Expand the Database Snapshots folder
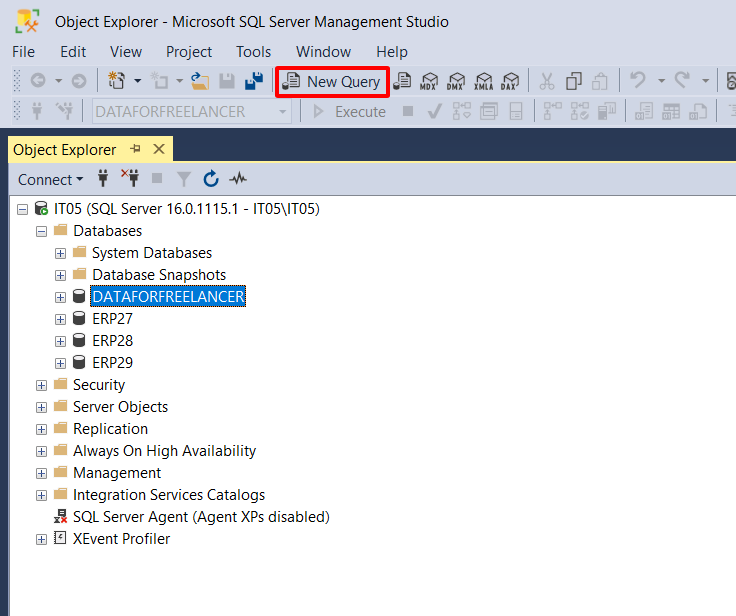 click(60, 275)
